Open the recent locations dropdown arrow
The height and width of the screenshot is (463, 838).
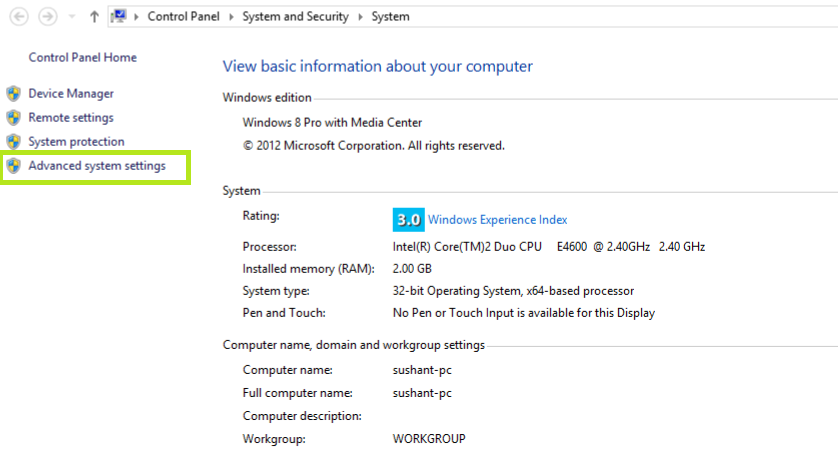coord(72,17)
